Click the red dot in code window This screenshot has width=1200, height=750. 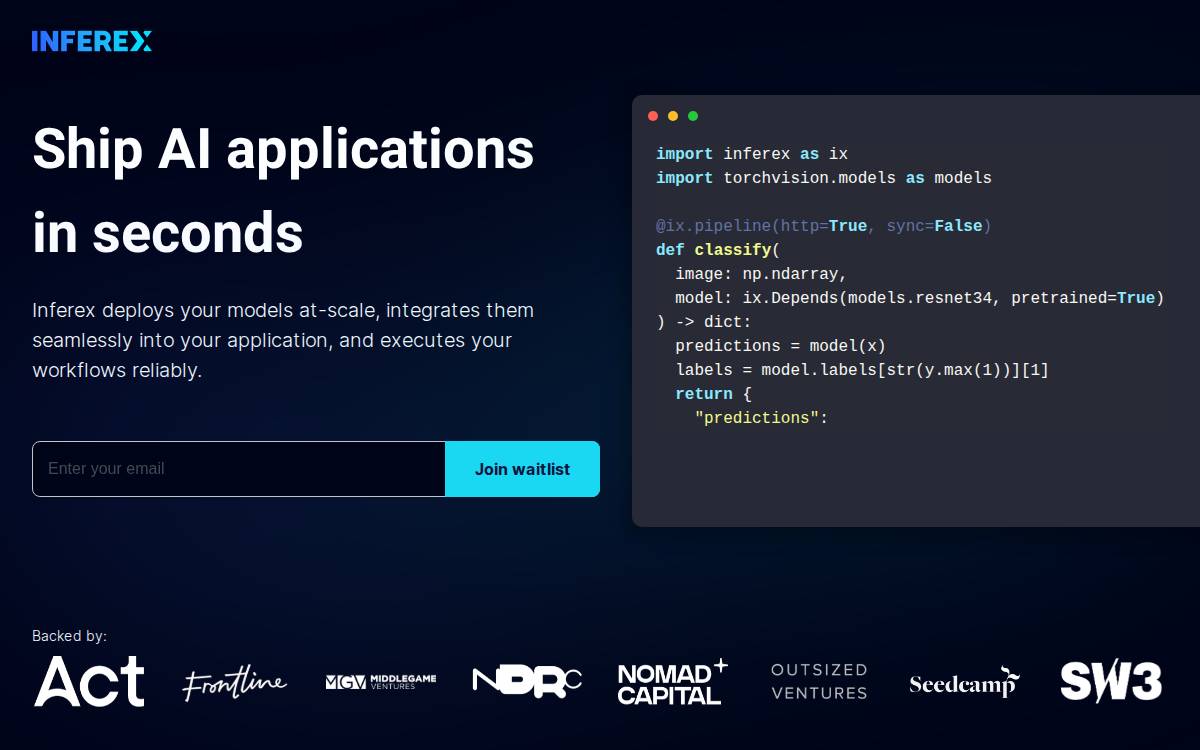653,116
